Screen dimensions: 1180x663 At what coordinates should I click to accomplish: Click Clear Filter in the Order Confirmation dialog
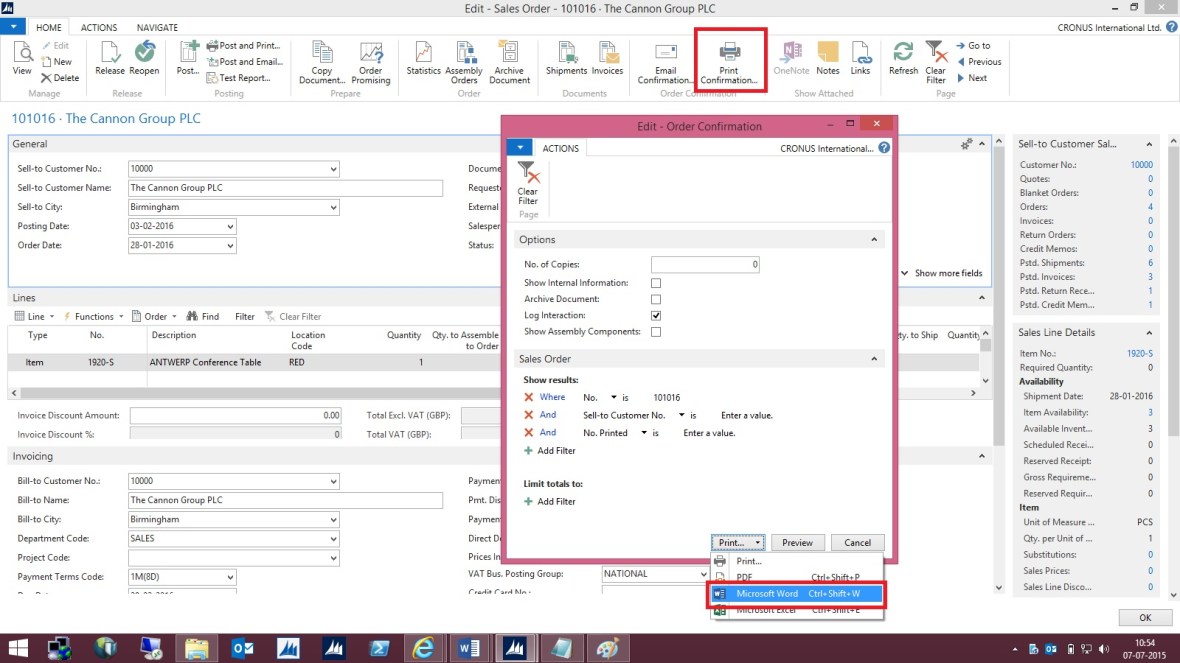[x=529, y=186]
